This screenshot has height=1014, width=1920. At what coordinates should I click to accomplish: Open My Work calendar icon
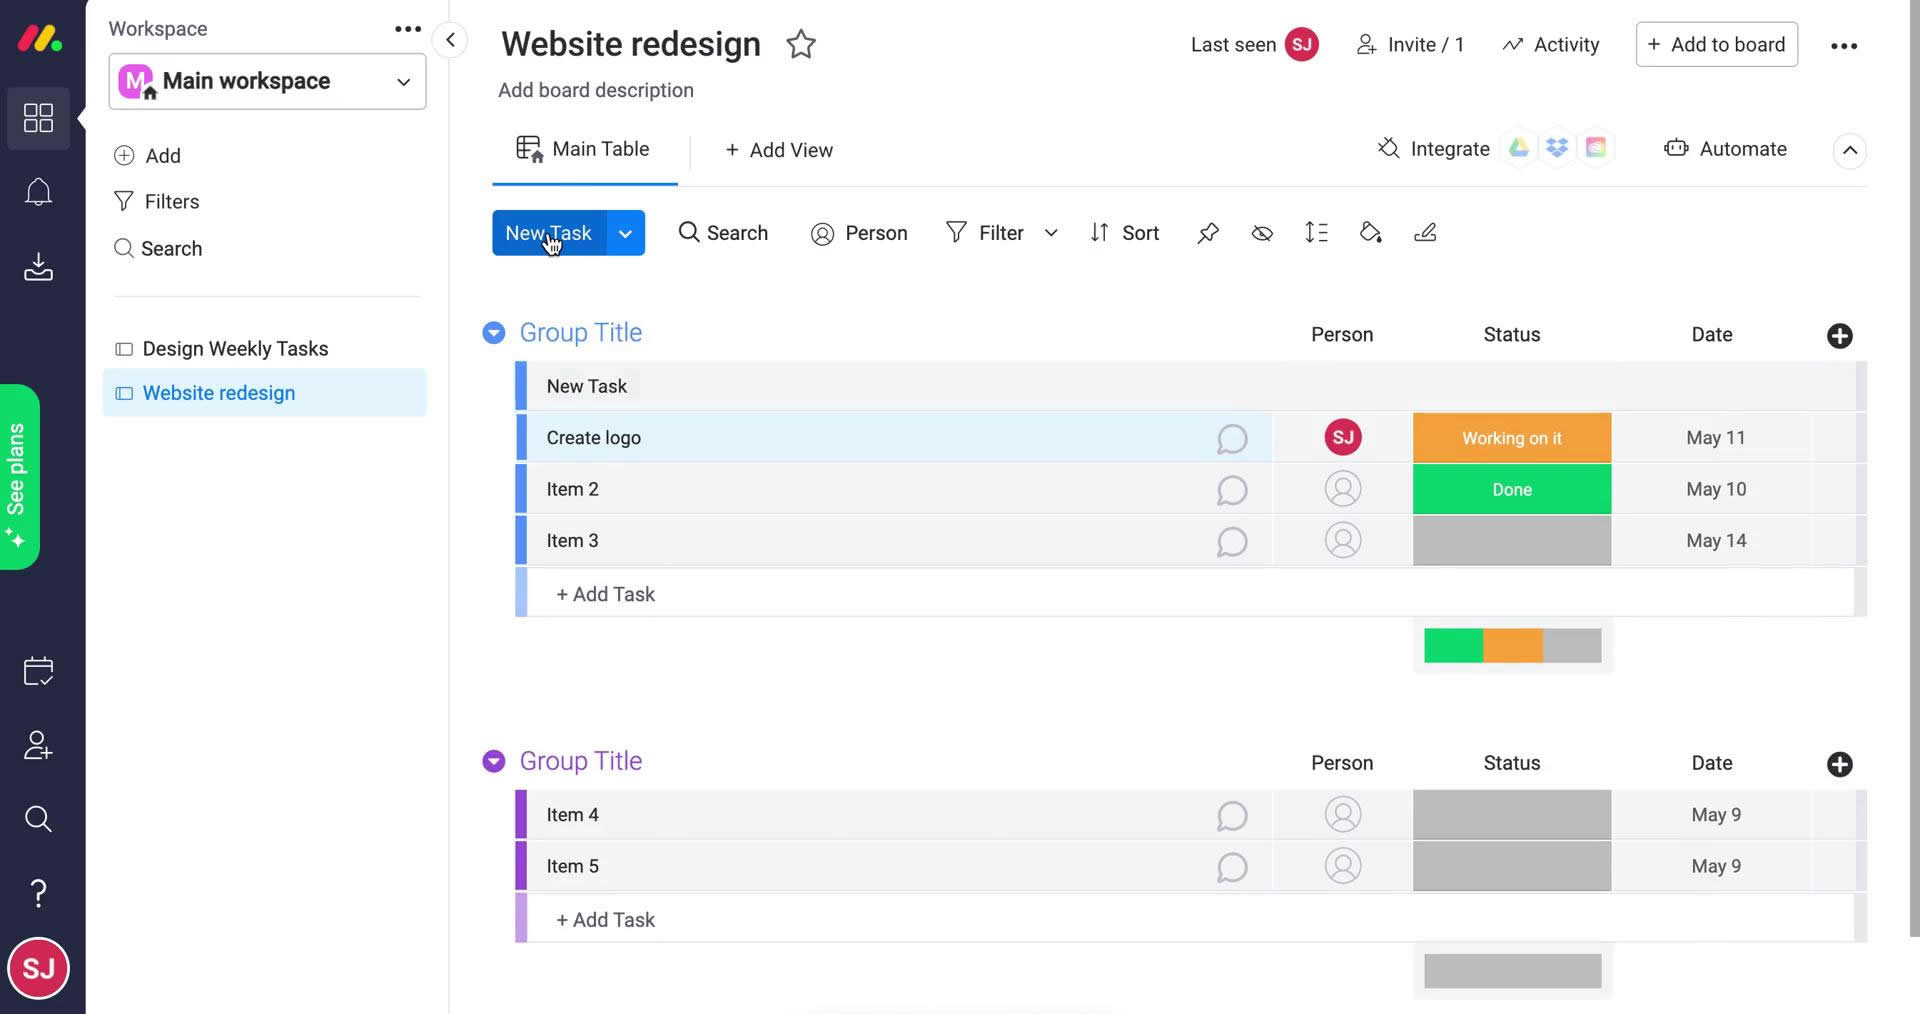38,671
